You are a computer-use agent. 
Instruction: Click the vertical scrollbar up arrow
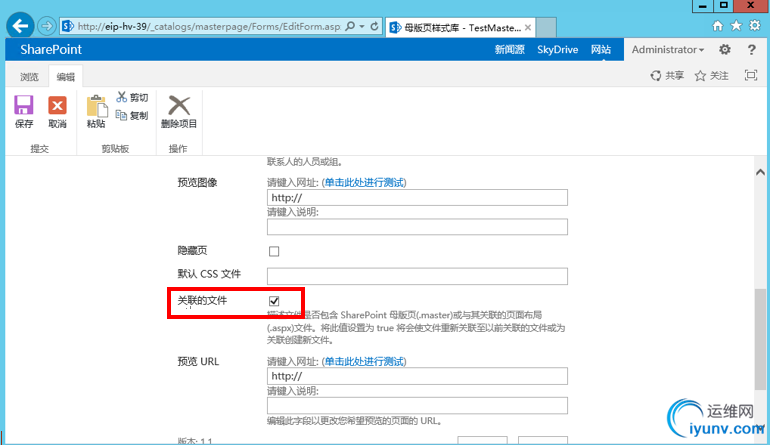tap(760, 172)
